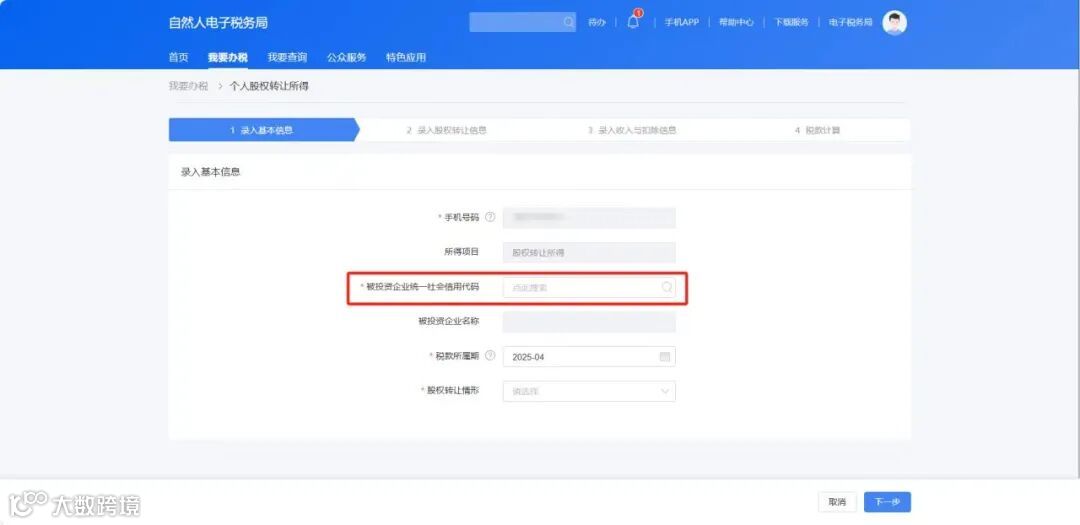Open 电子税务局 link
This screenshot has height=525, width=1080.
pos(851,23)
